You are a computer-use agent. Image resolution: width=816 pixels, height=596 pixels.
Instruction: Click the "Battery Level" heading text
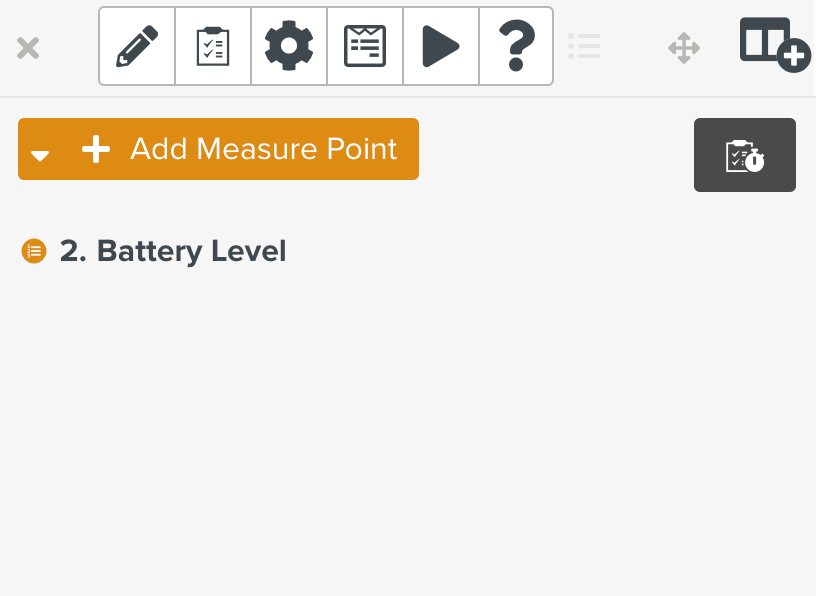[x=191, y=251]
